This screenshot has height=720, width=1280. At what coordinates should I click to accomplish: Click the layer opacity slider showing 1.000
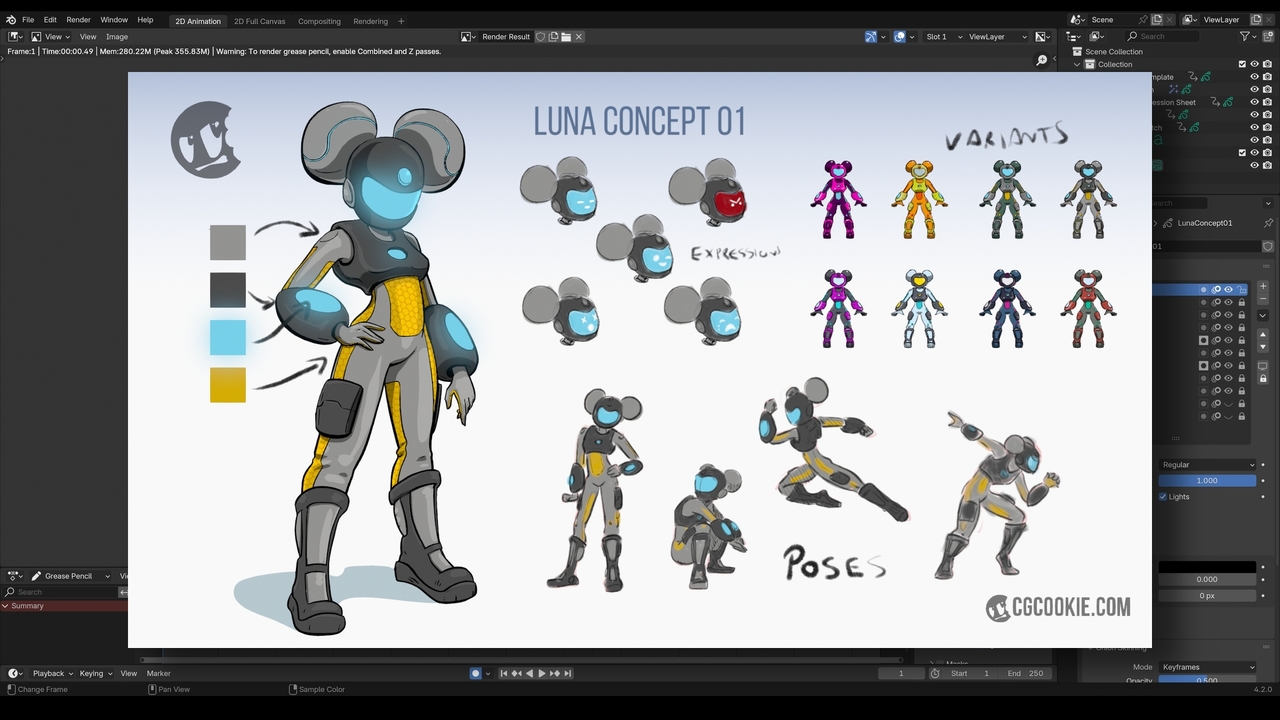pos(1207,481)
